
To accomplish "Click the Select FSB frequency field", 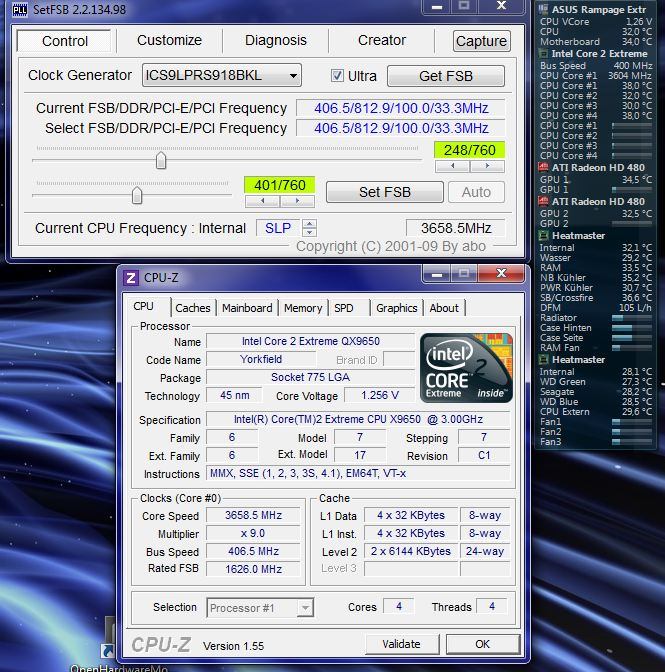I will click(x=401, y=128).
